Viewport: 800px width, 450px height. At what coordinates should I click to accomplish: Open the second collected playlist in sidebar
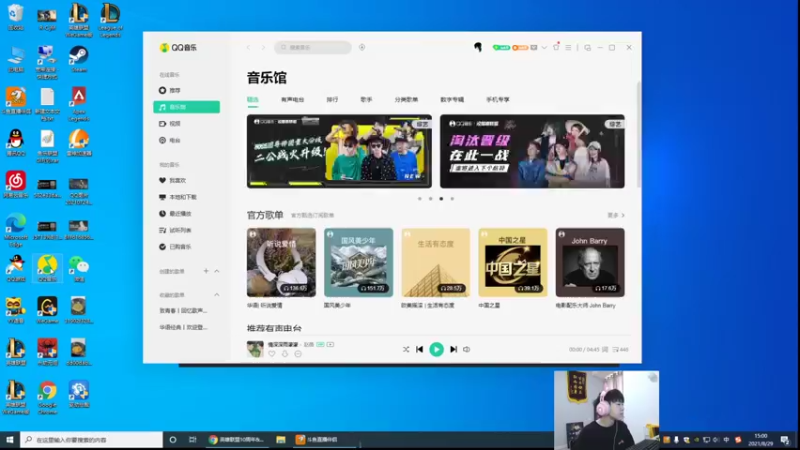pos(183,327)
